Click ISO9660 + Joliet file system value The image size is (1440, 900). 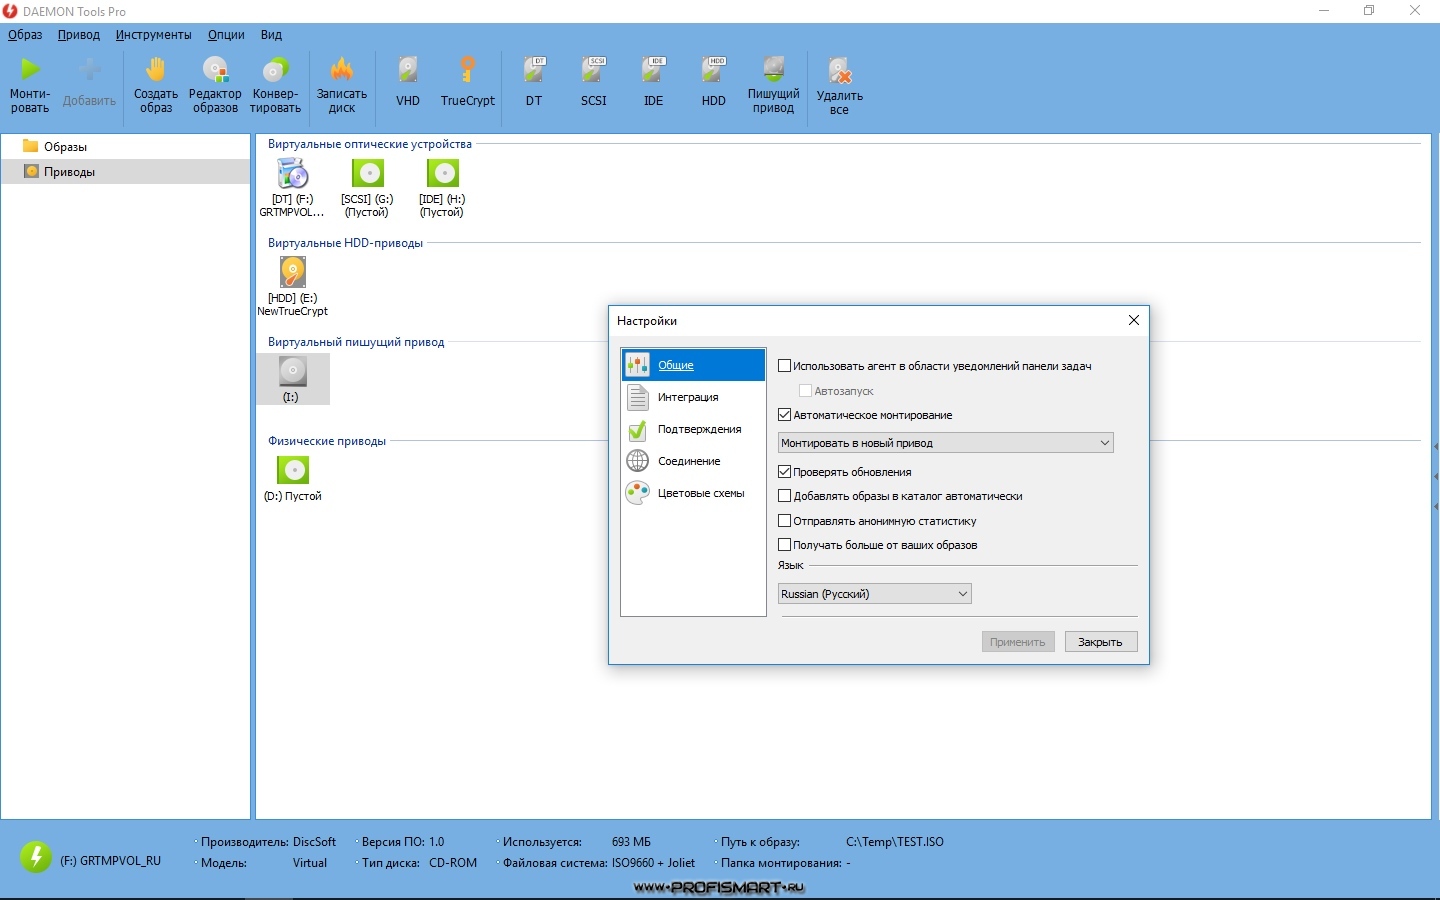point(653,863)
